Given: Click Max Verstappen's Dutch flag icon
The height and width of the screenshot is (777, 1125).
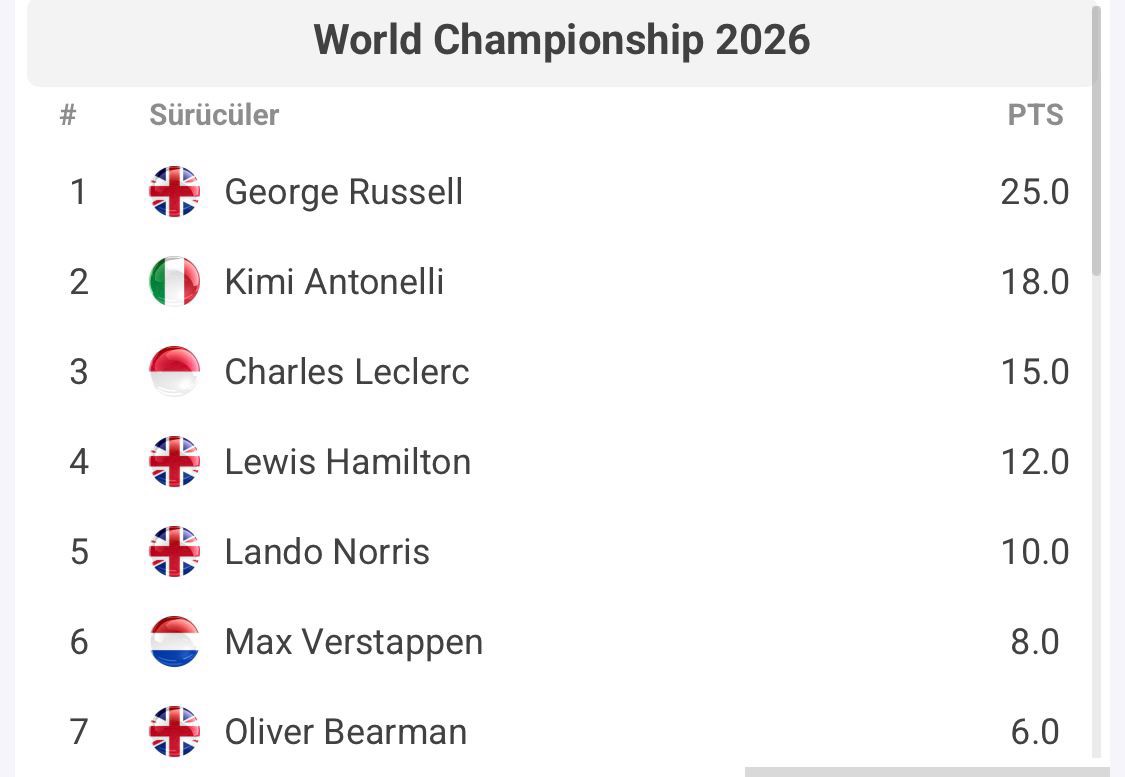Looking at the screenshot, I should pyautogui.click(x=174, y=641).
